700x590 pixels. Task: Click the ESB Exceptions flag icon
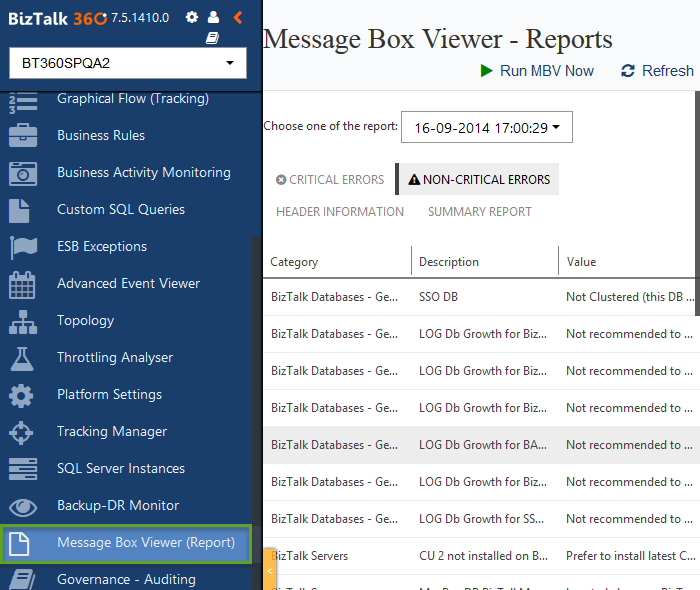click(x=22, y=247)
